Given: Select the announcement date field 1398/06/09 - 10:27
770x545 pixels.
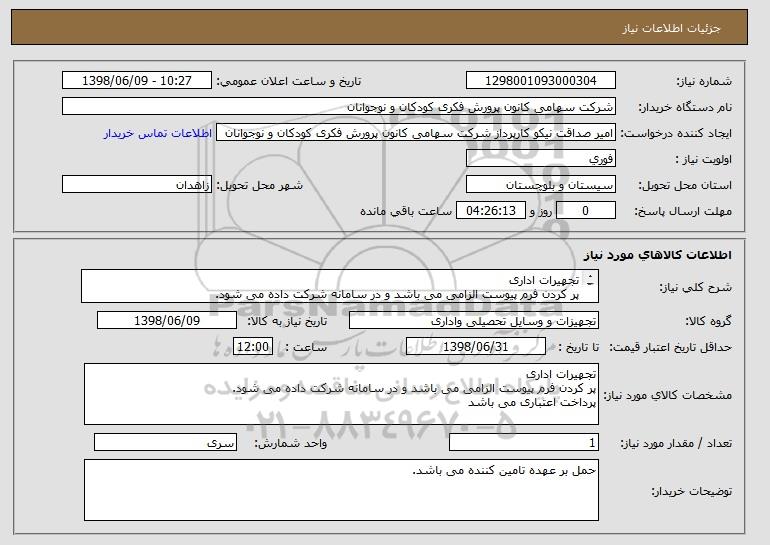Looking at the screenshot, I should click(x=137, y=81).
